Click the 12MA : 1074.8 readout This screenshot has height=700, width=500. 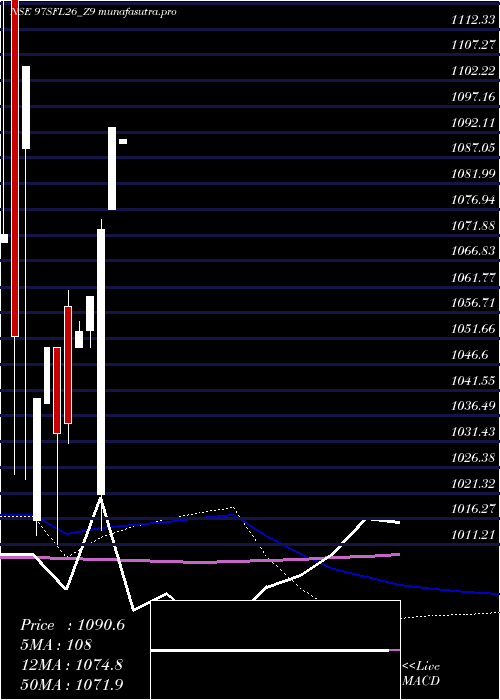(x=72, y=665)
